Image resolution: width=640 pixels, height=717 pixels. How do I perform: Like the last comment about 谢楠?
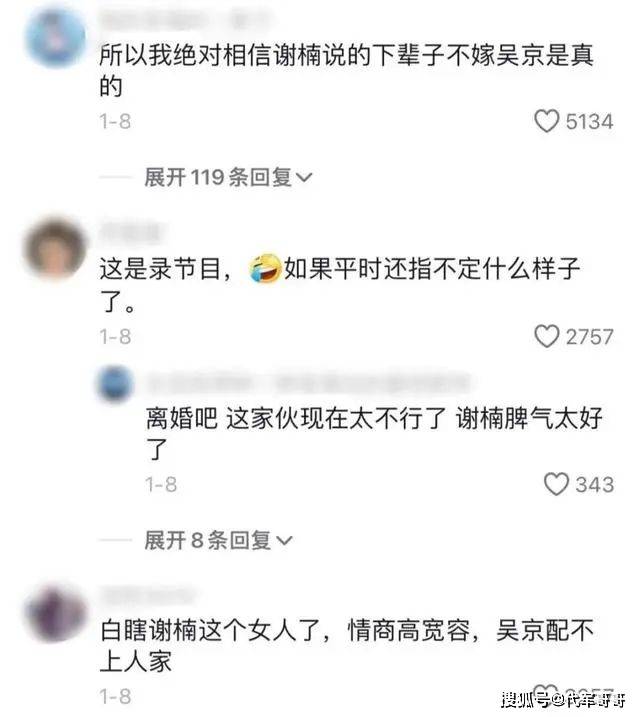(x=546, y=693)
